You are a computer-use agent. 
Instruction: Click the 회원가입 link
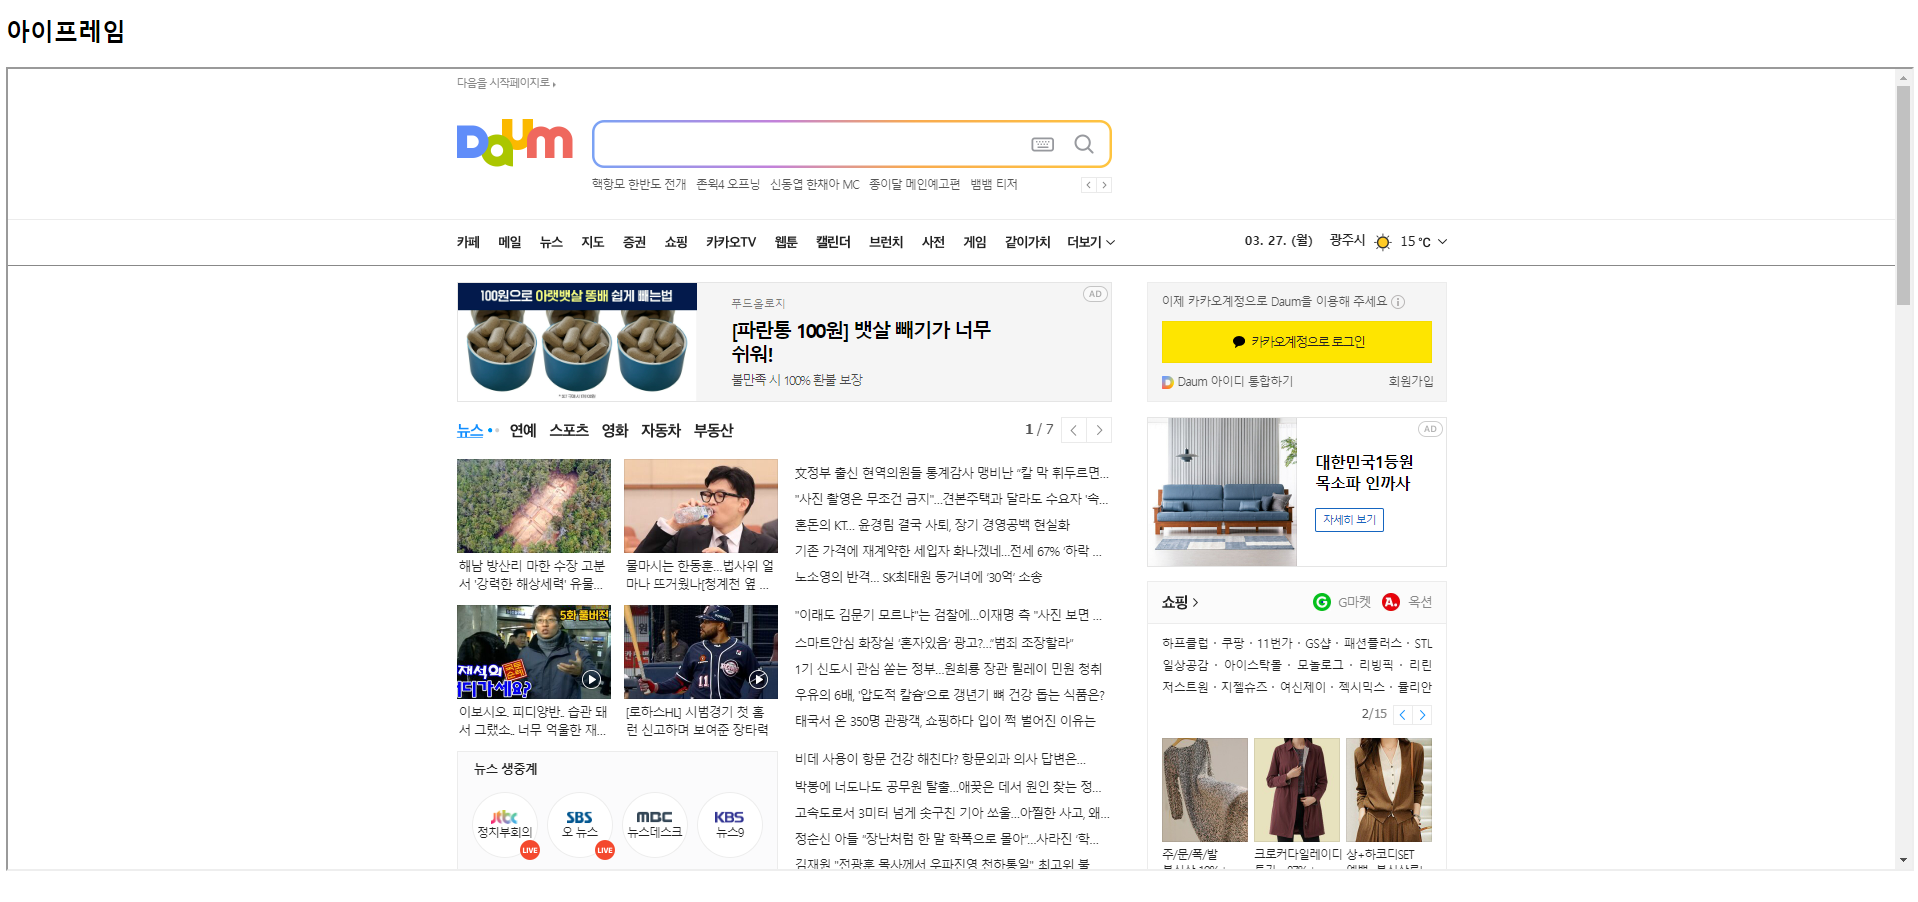pos(1411,382)
